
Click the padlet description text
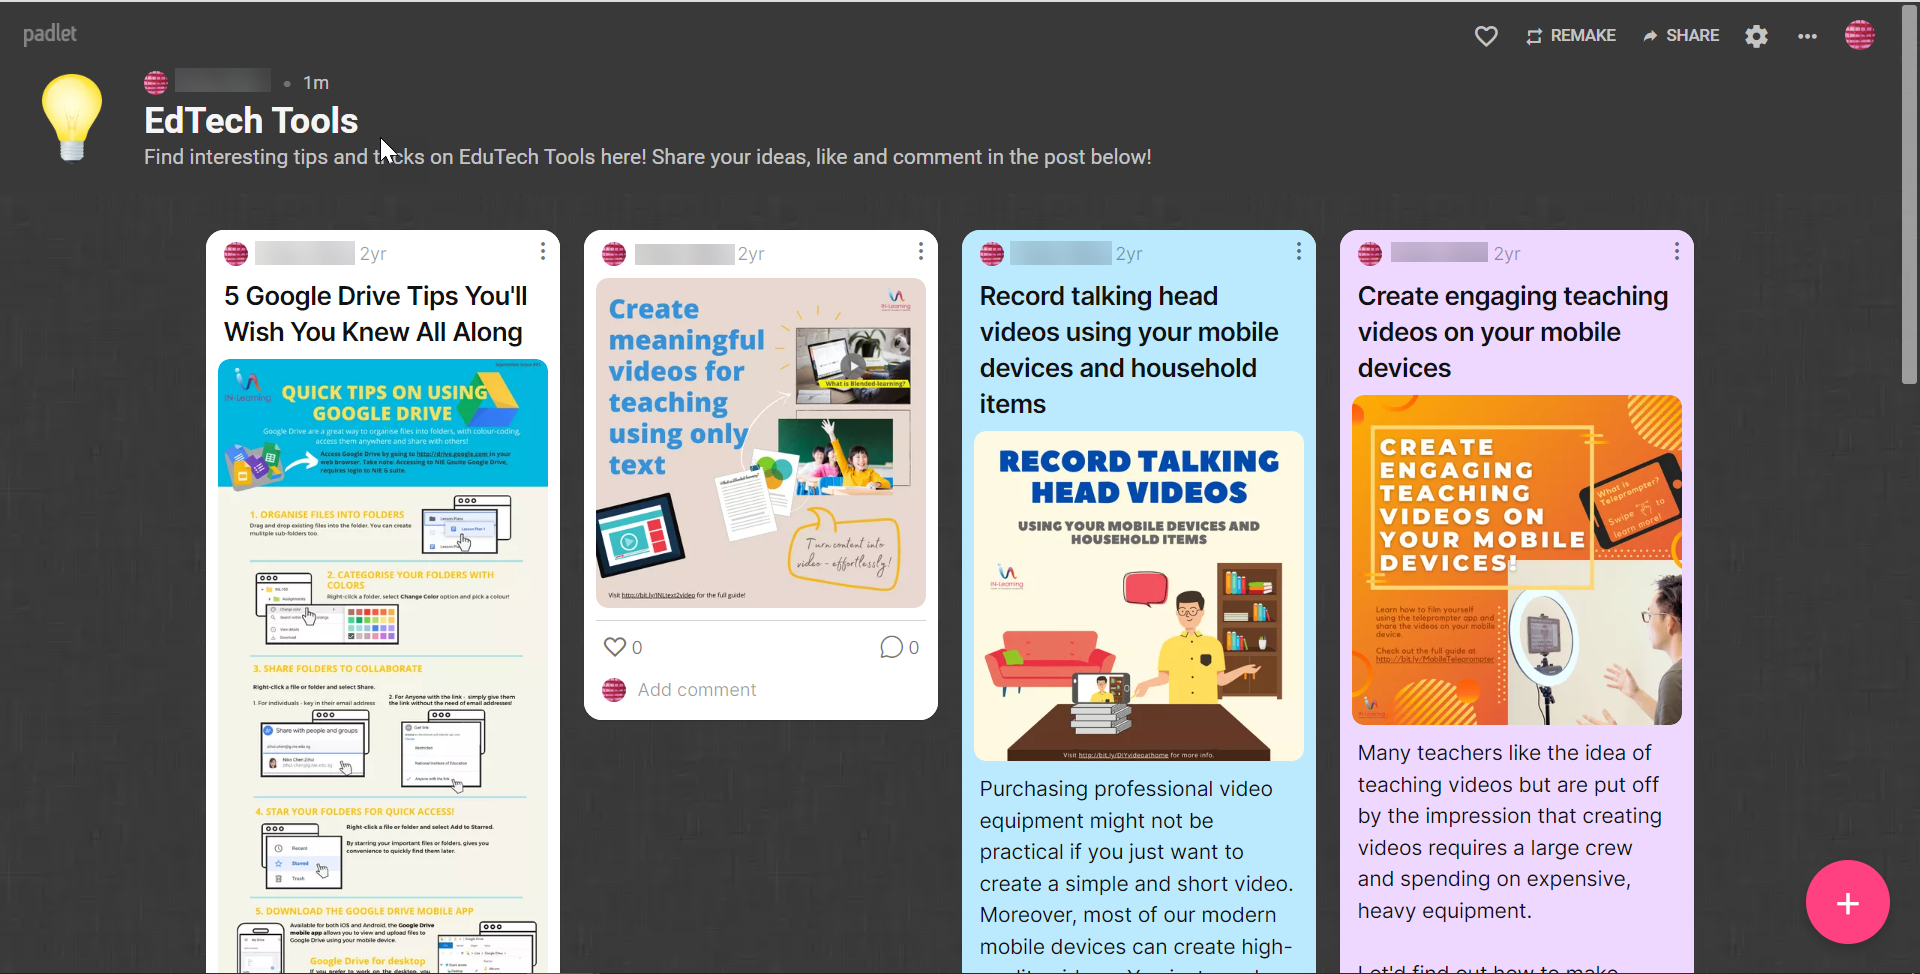[x=648, y=157]
